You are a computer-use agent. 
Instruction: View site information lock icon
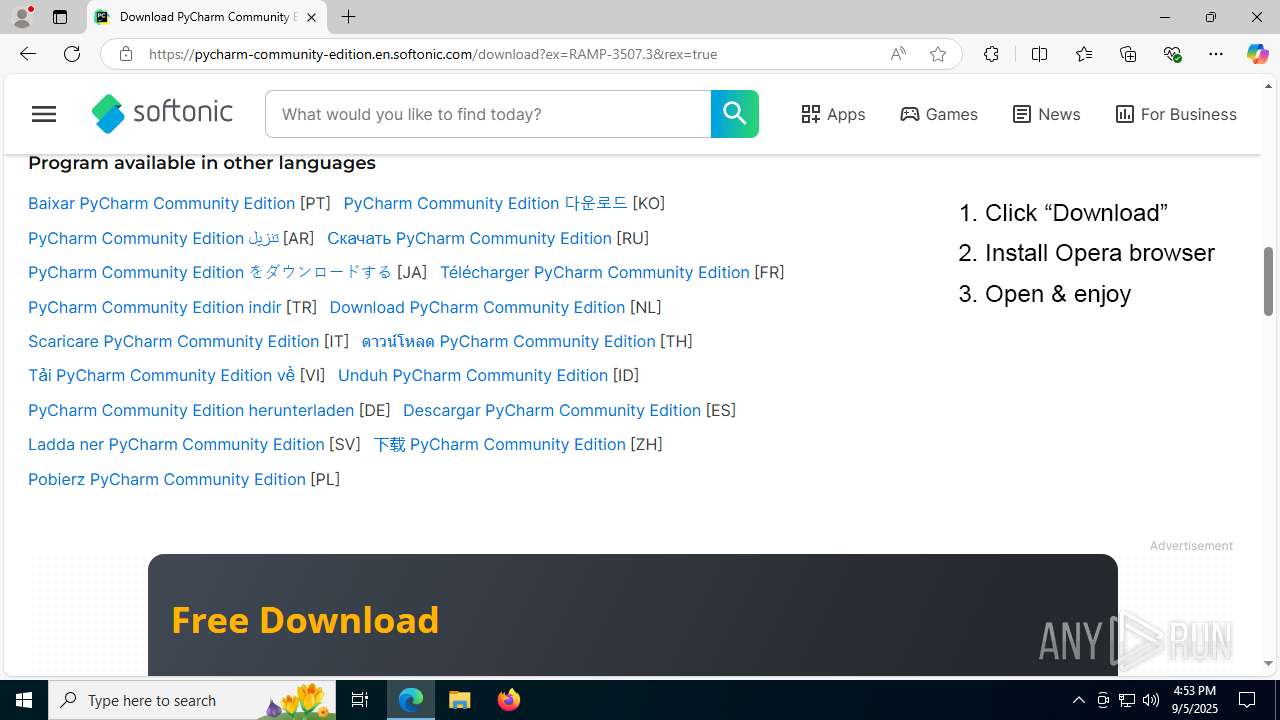point(125,54)
